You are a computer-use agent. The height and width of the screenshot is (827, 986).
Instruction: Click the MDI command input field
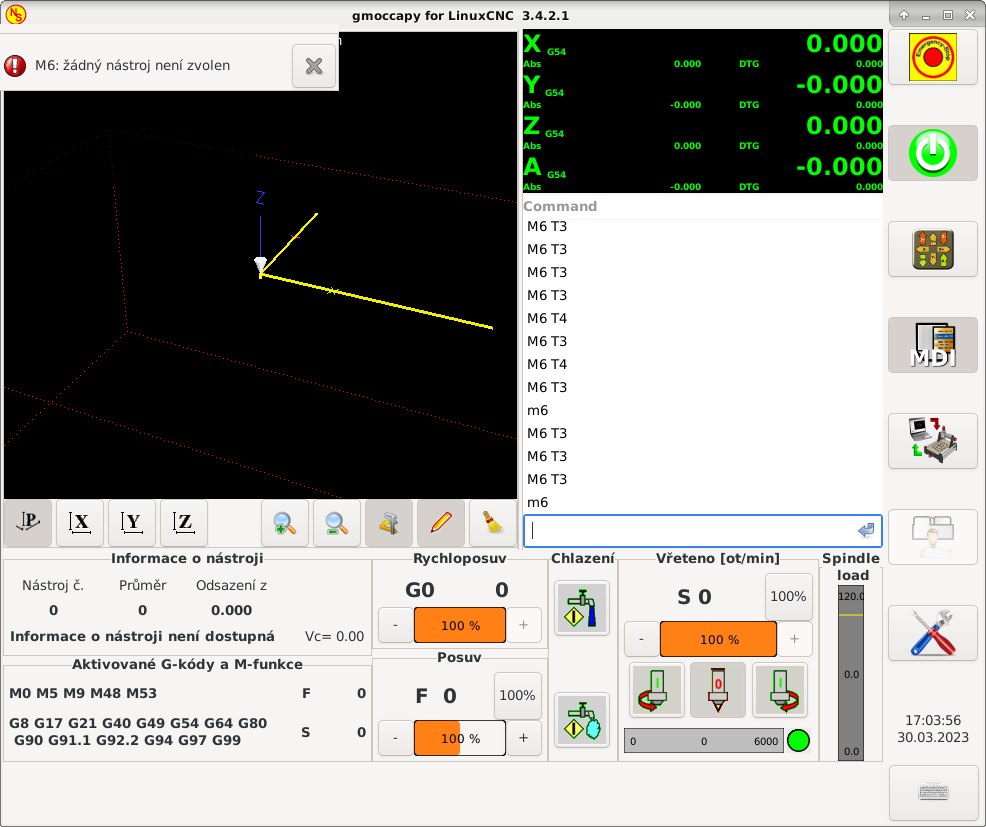click(x=690, y=531)
